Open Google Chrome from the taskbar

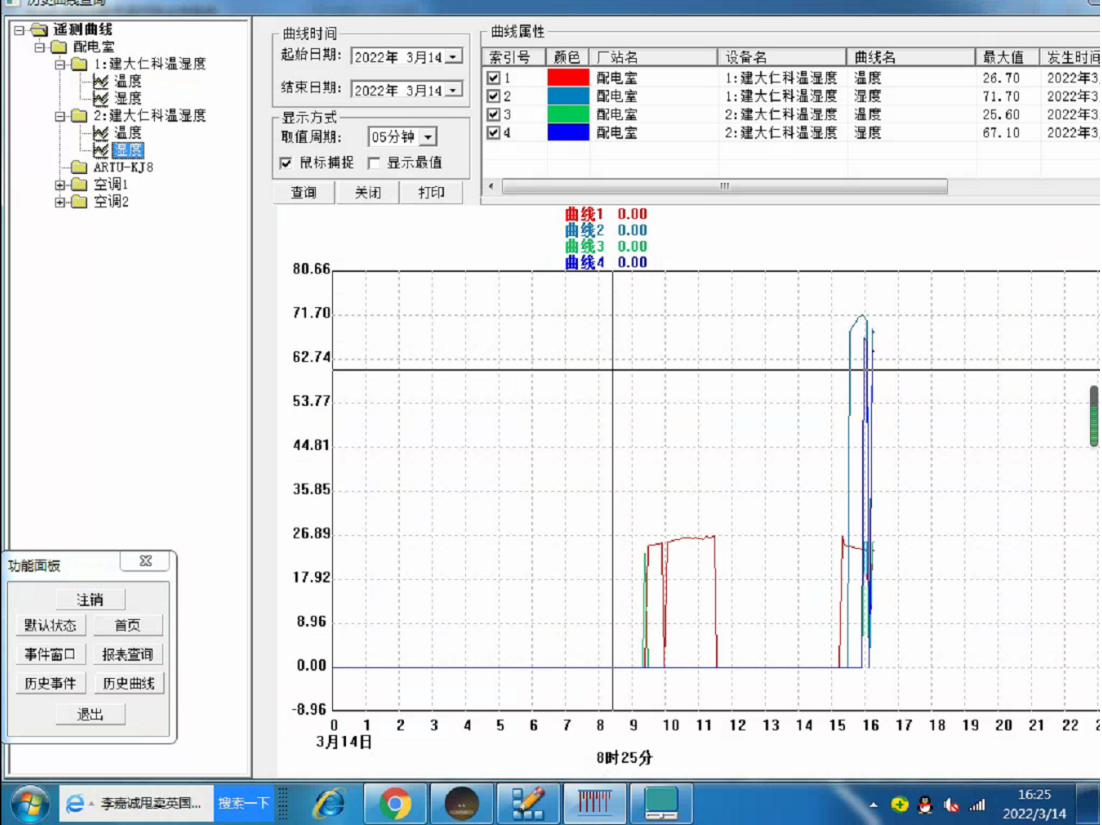[395, 803]
